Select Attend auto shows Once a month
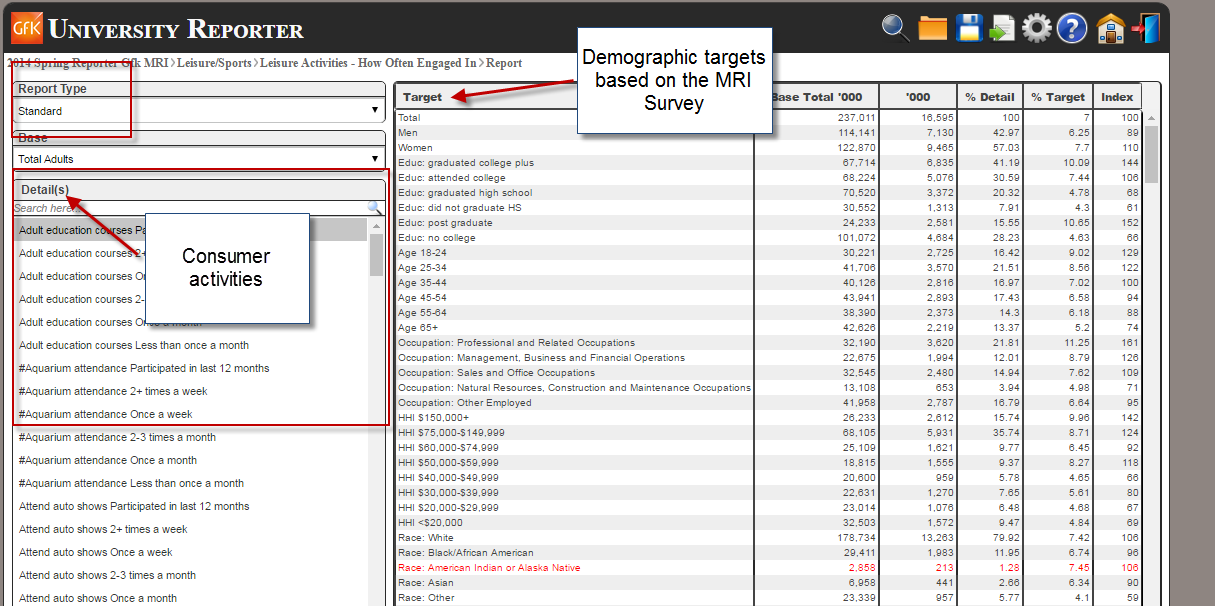Image resolution: width=1215 pixels, height=606 pixels. 190,598
